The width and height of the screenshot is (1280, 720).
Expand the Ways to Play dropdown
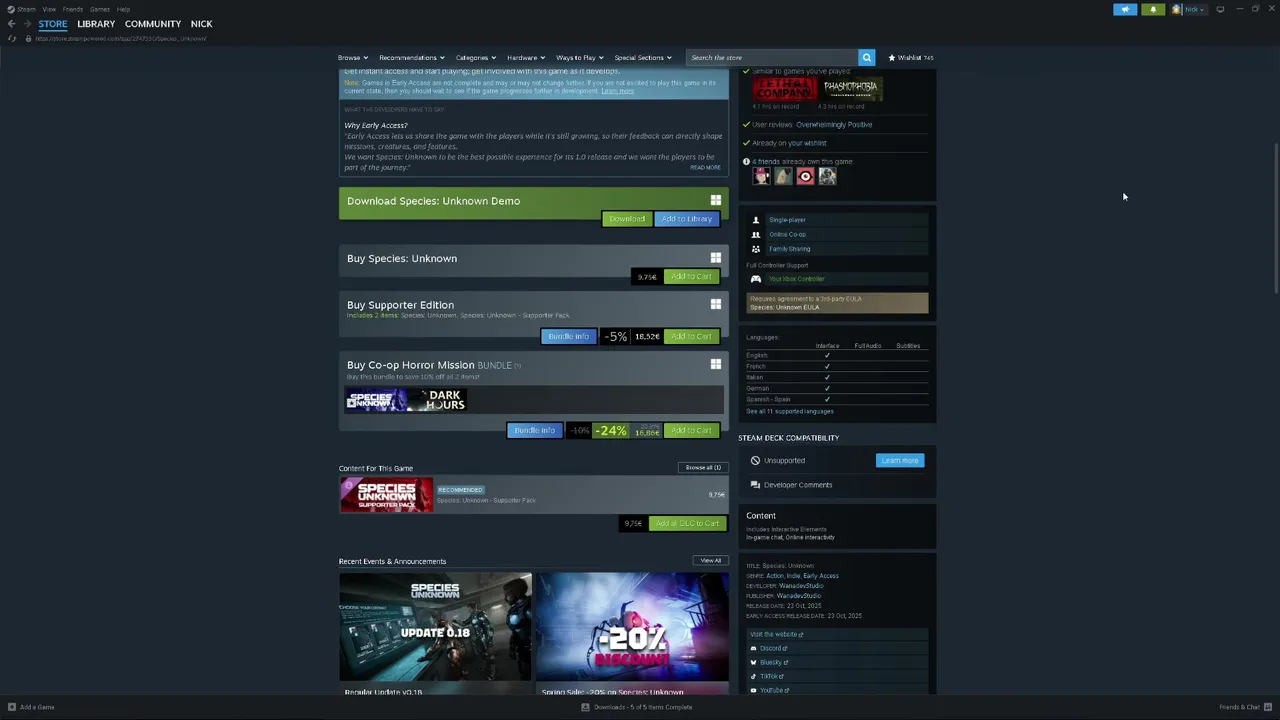pos(579,57)
